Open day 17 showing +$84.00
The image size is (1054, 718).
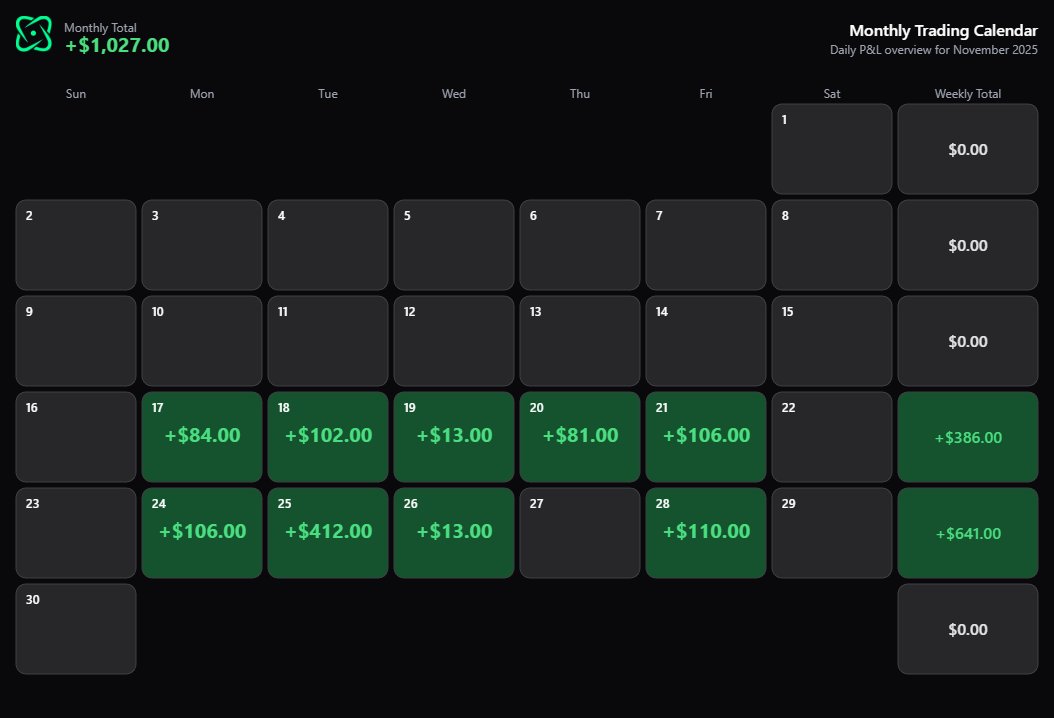point(202,437)
